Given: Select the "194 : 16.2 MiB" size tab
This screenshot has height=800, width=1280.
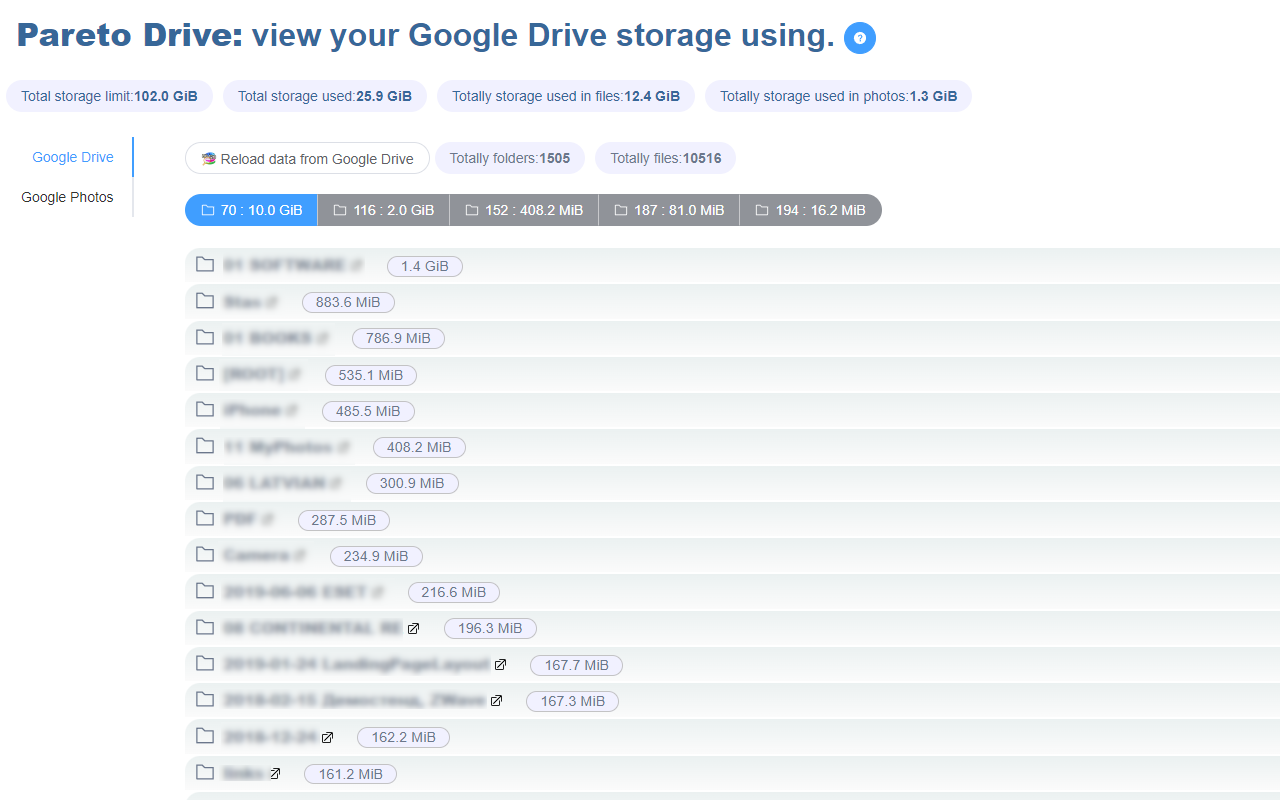Looking at the screenshot, I should 811,209.
